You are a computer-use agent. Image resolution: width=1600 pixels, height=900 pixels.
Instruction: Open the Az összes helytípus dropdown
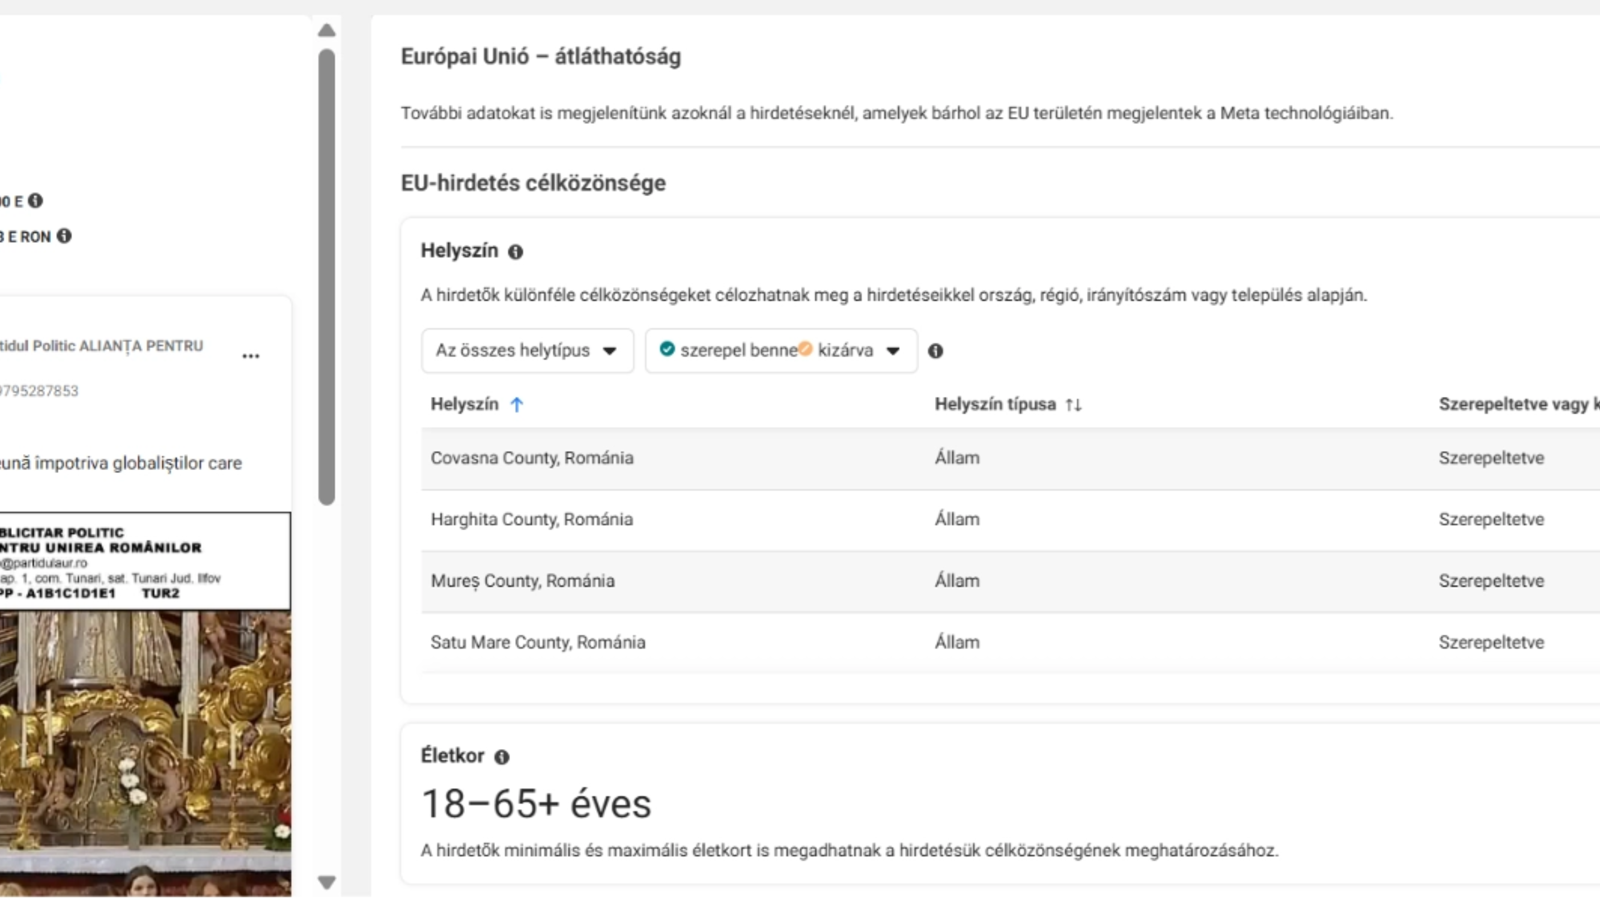coord(527,351)
